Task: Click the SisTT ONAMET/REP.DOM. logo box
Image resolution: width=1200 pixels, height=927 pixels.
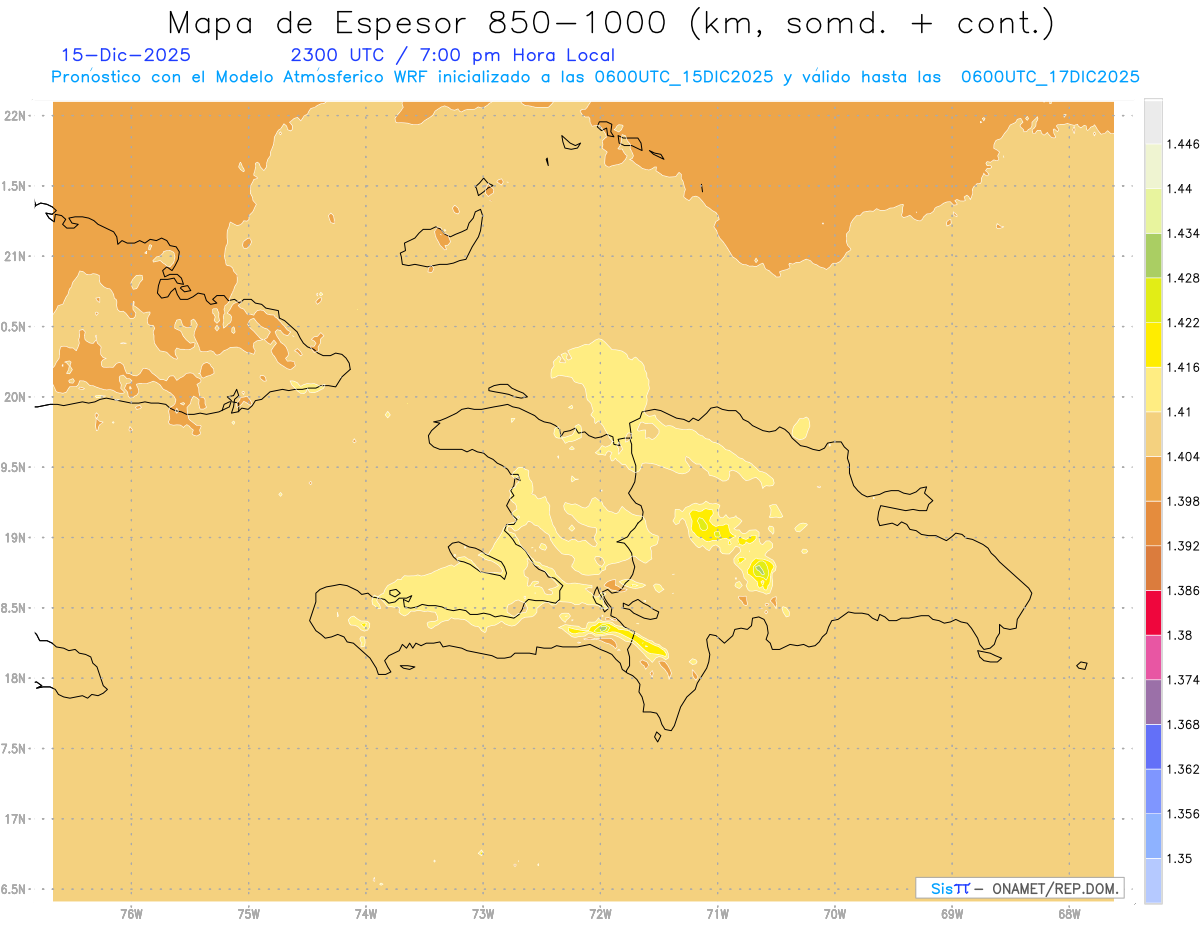Action: tap(1019, 888)
